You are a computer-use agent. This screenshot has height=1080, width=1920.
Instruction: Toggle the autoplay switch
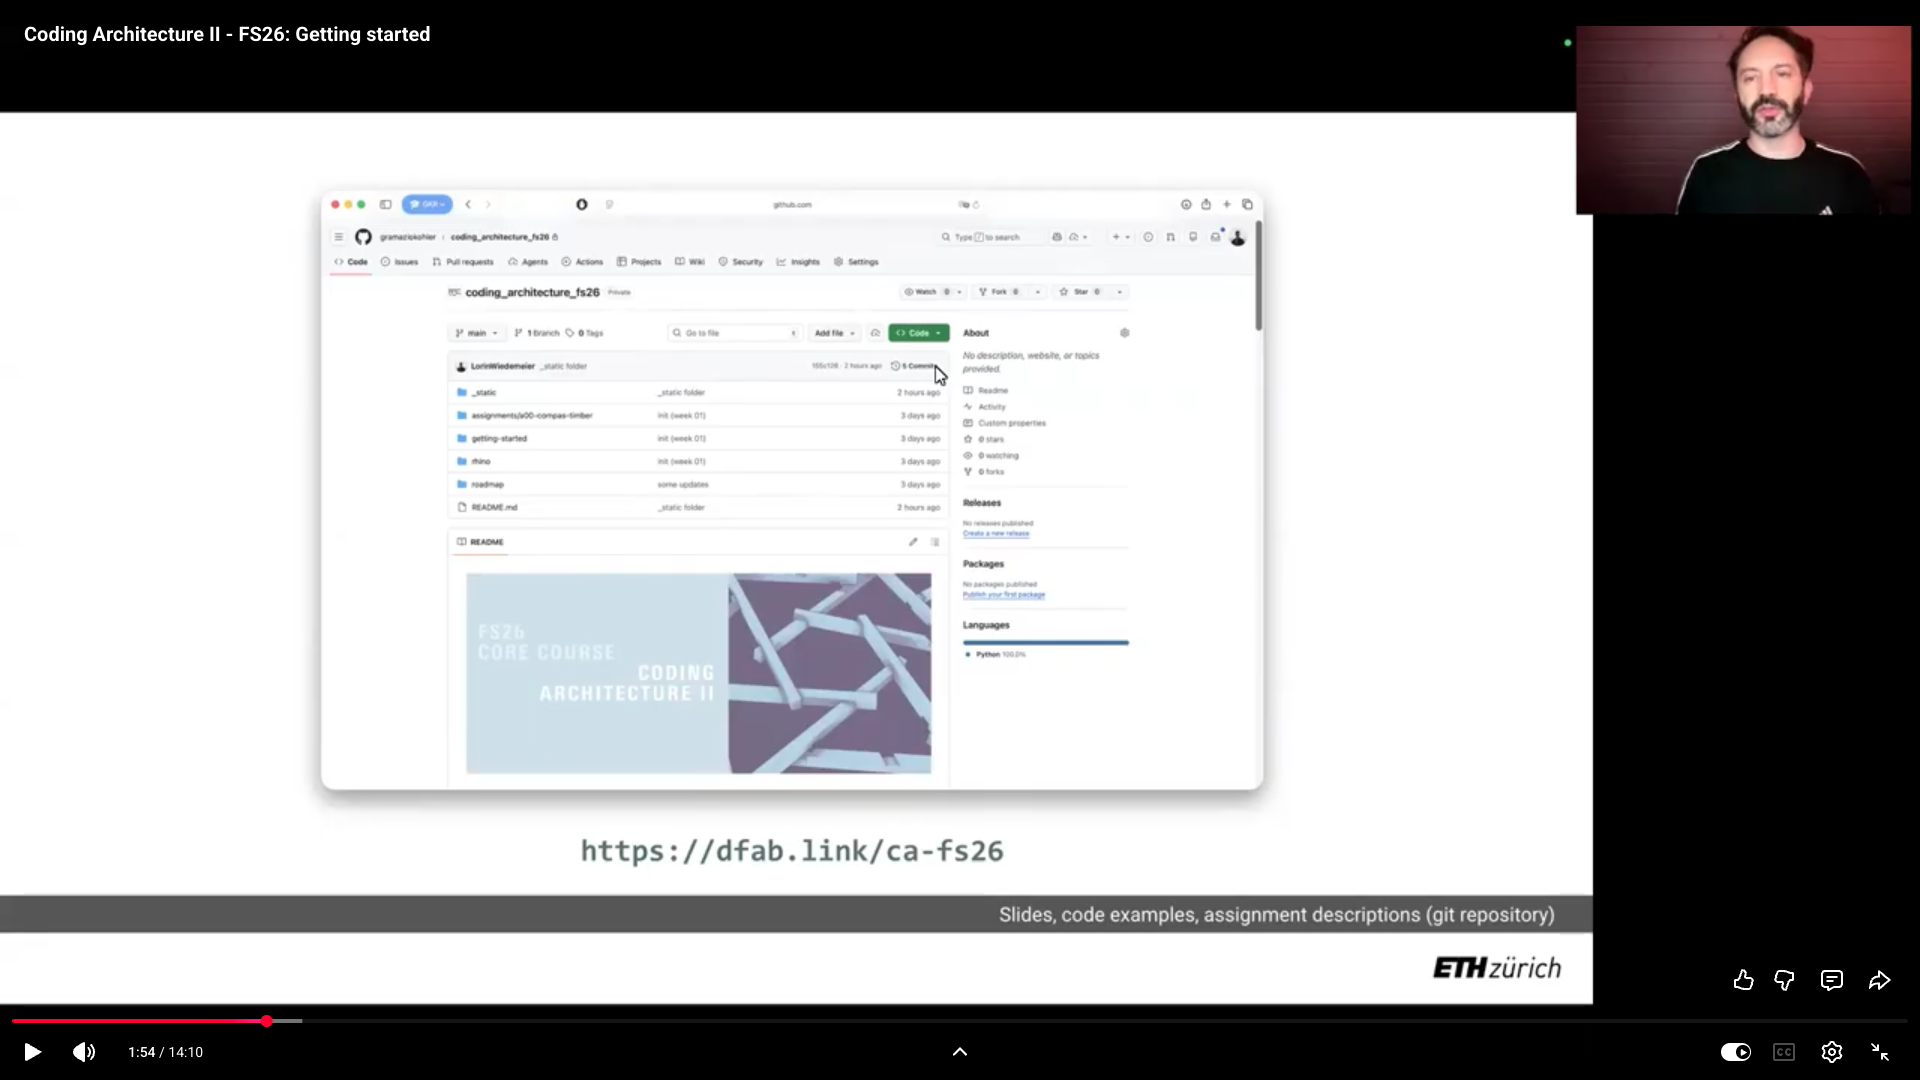[1735, 1052]
